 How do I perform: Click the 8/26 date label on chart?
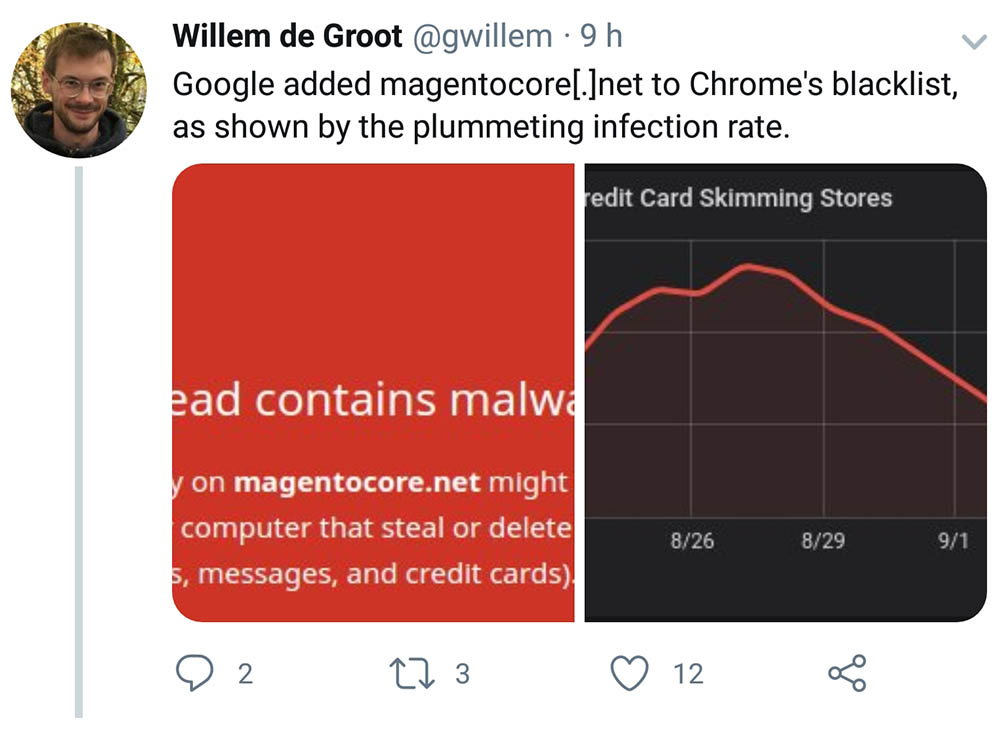point(692,541)
